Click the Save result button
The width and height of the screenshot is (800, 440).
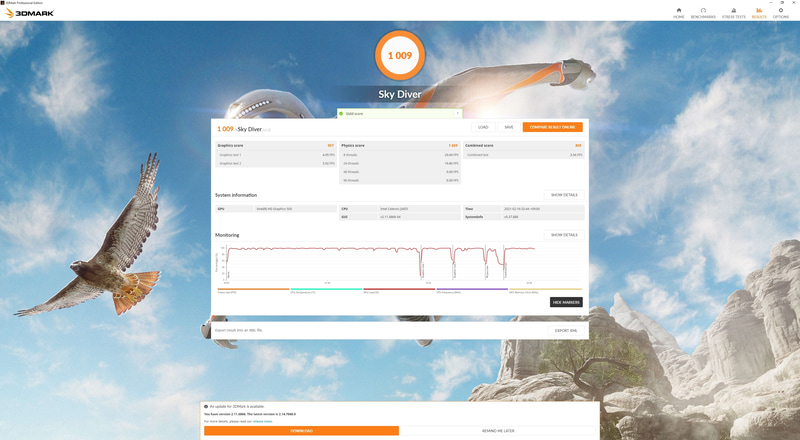tap(509, 127)
